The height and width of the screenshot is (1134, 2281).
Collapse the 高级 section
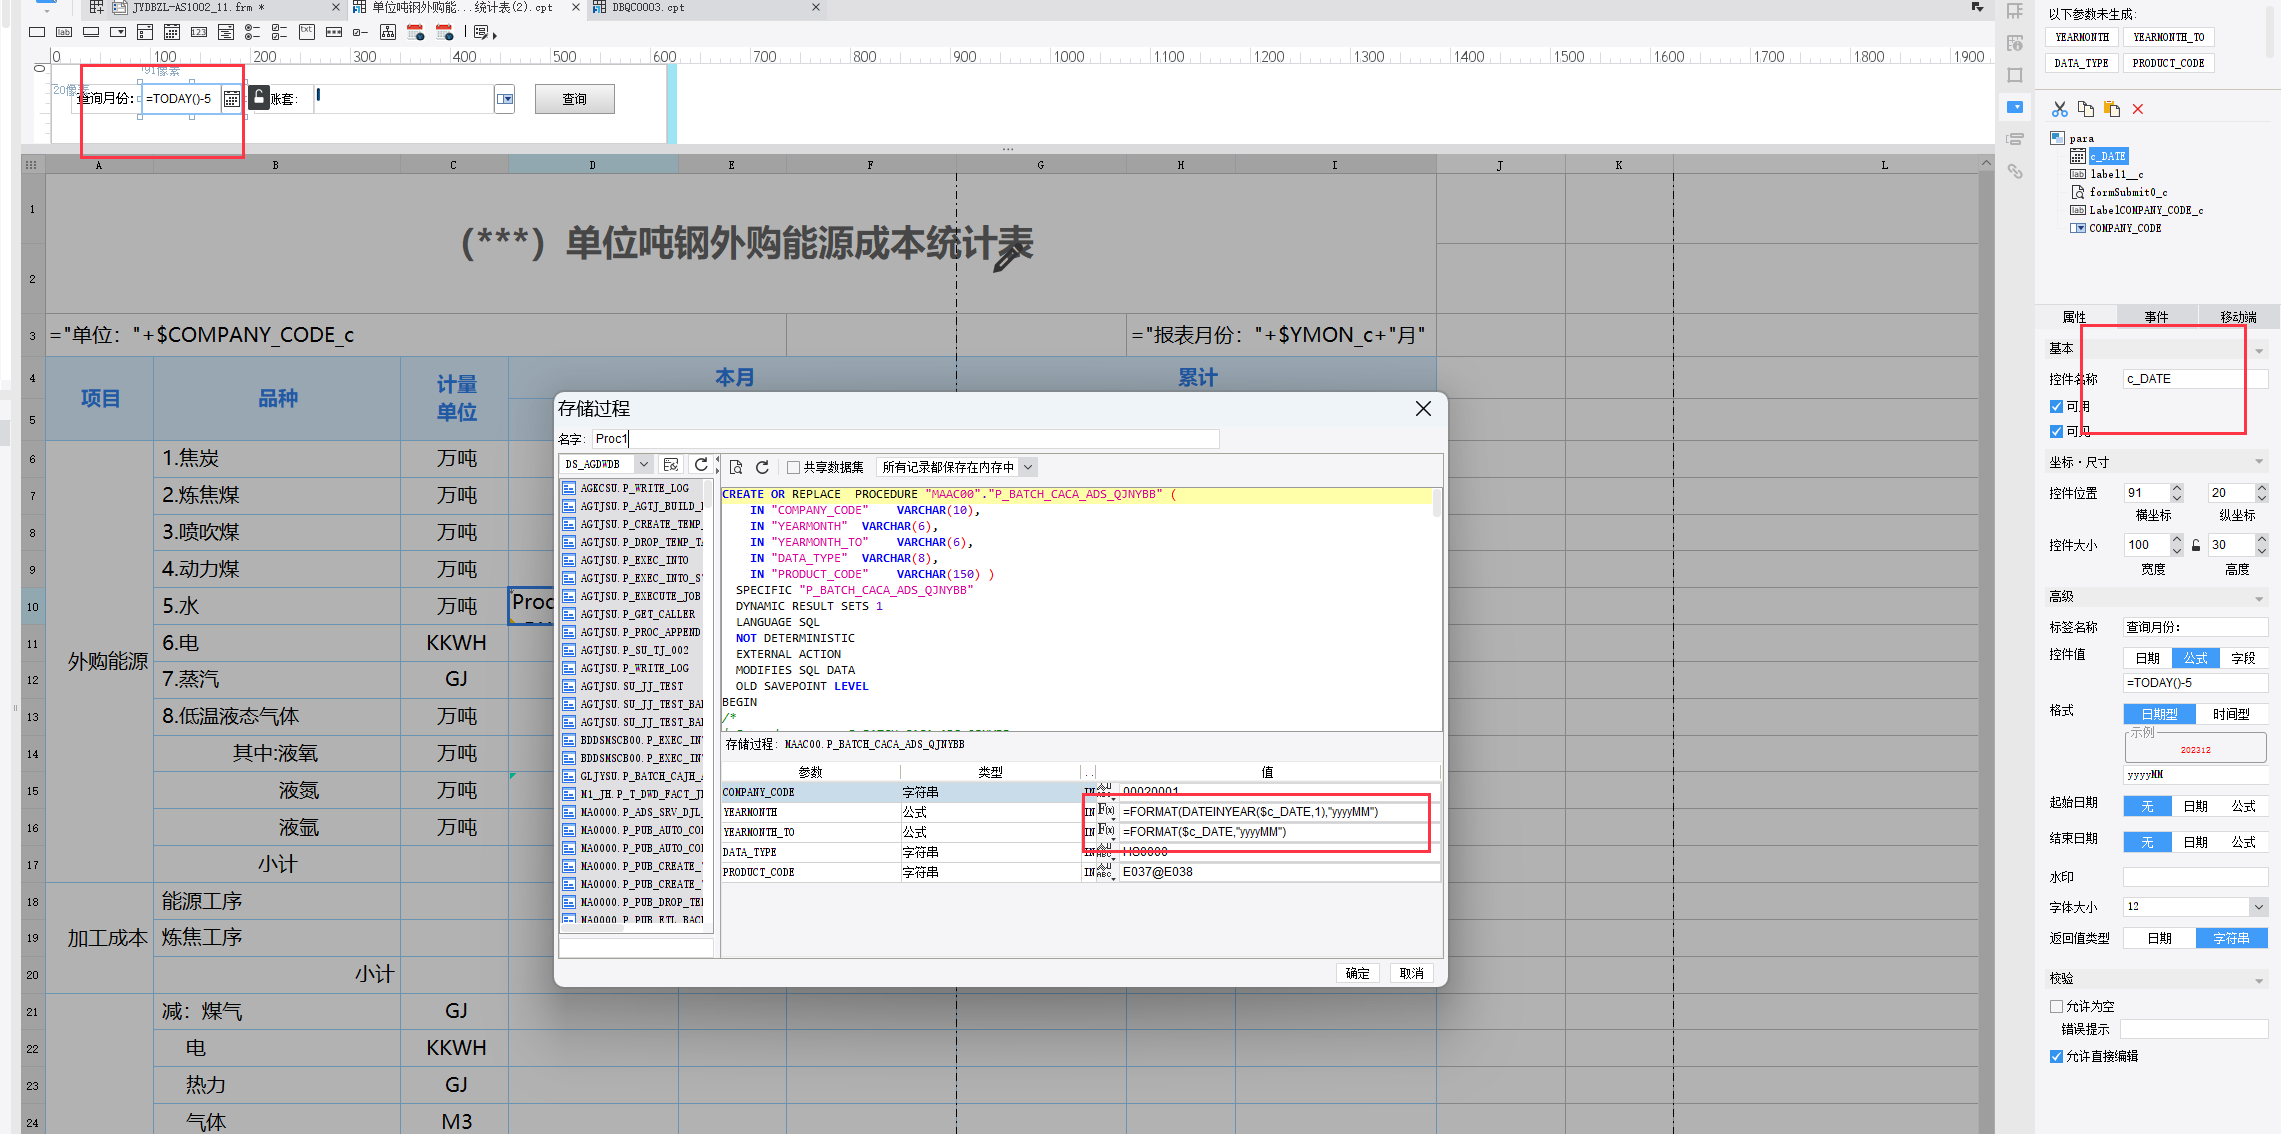[x=2259, y=598]
